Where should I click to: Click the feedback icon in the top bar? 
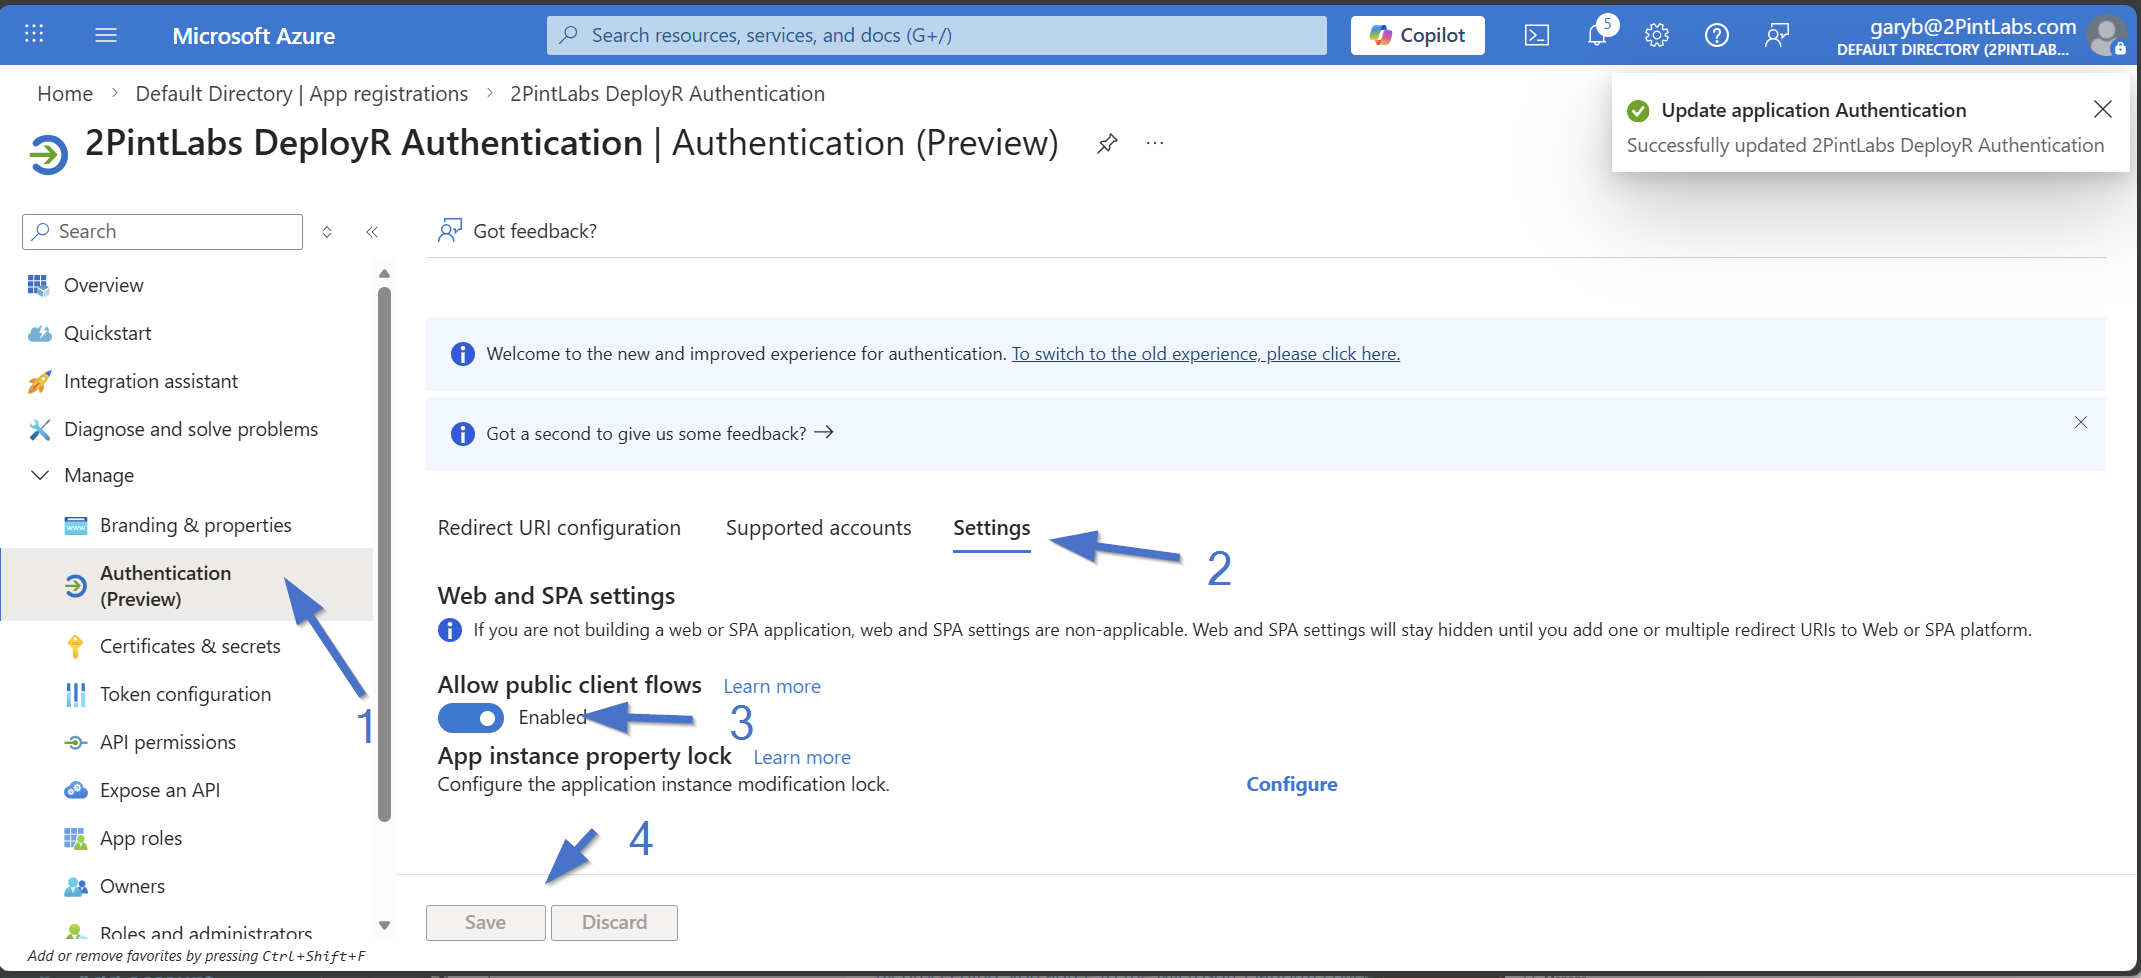[x=1777, y=36]
